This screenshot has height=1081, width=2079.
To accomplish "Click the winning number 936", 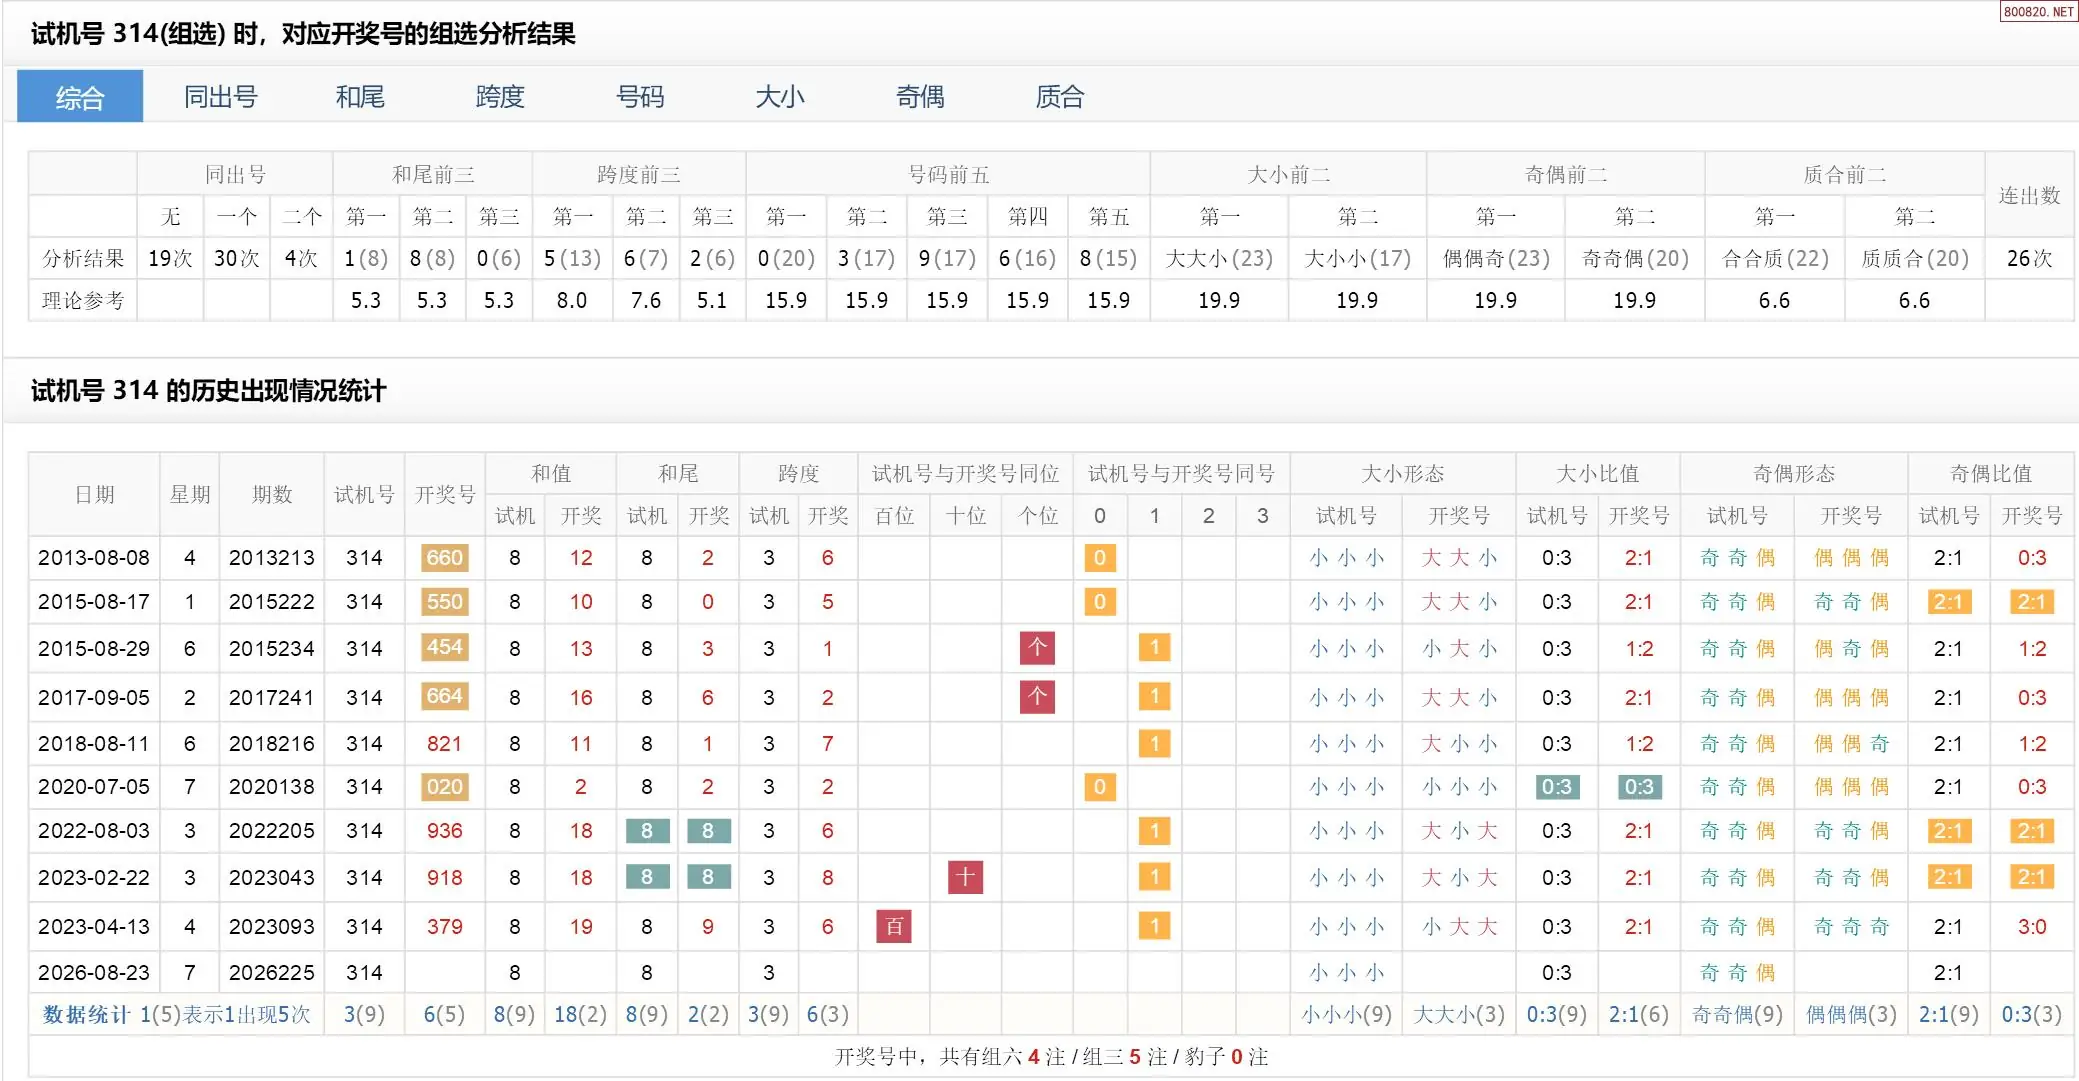I will 445,831.
